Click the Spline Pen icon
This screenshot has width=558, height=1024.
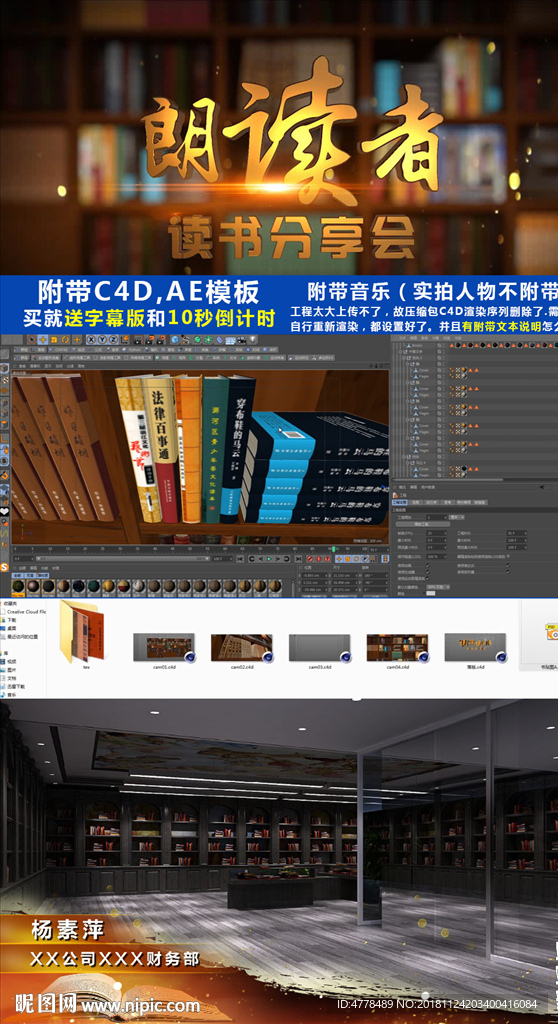(186, 340)
